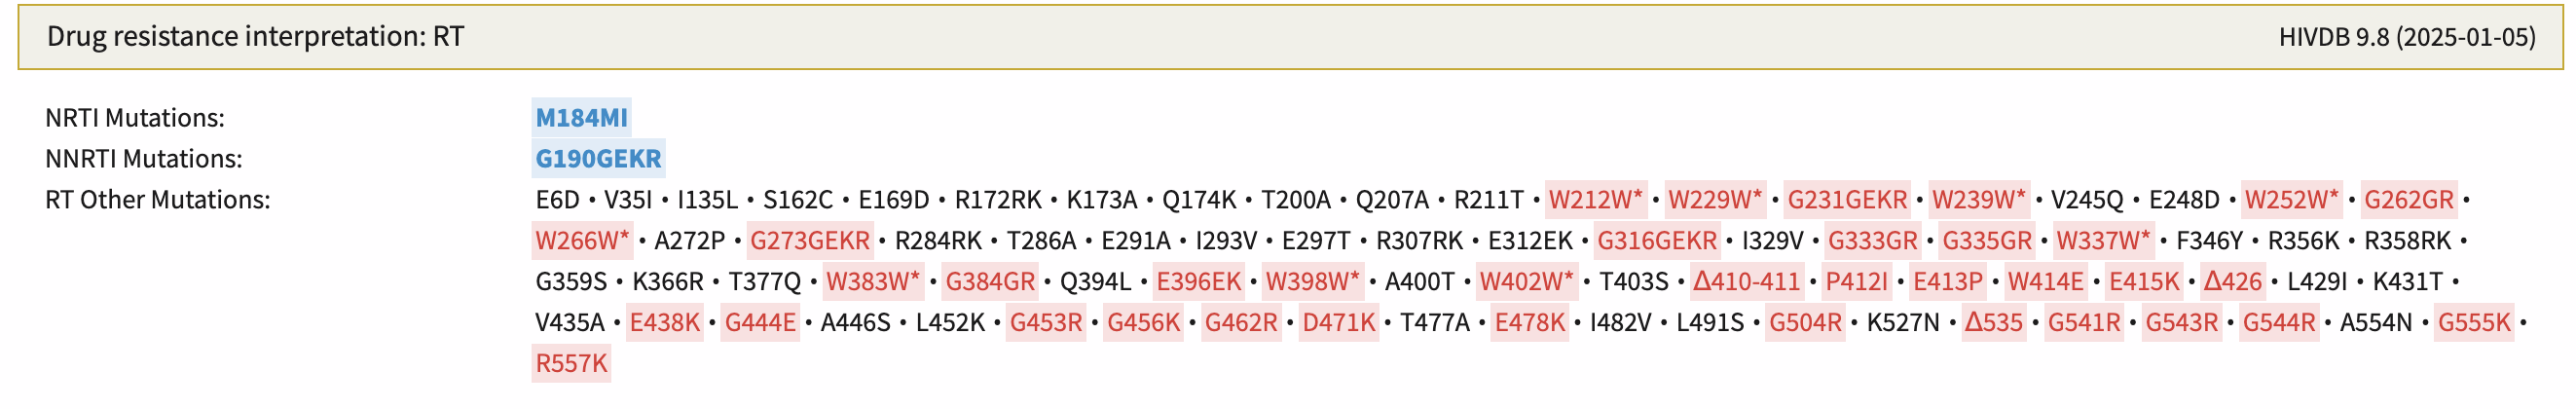Select the K527N mutation
Screen dimensions: 2576x409
click(1903, 323)
